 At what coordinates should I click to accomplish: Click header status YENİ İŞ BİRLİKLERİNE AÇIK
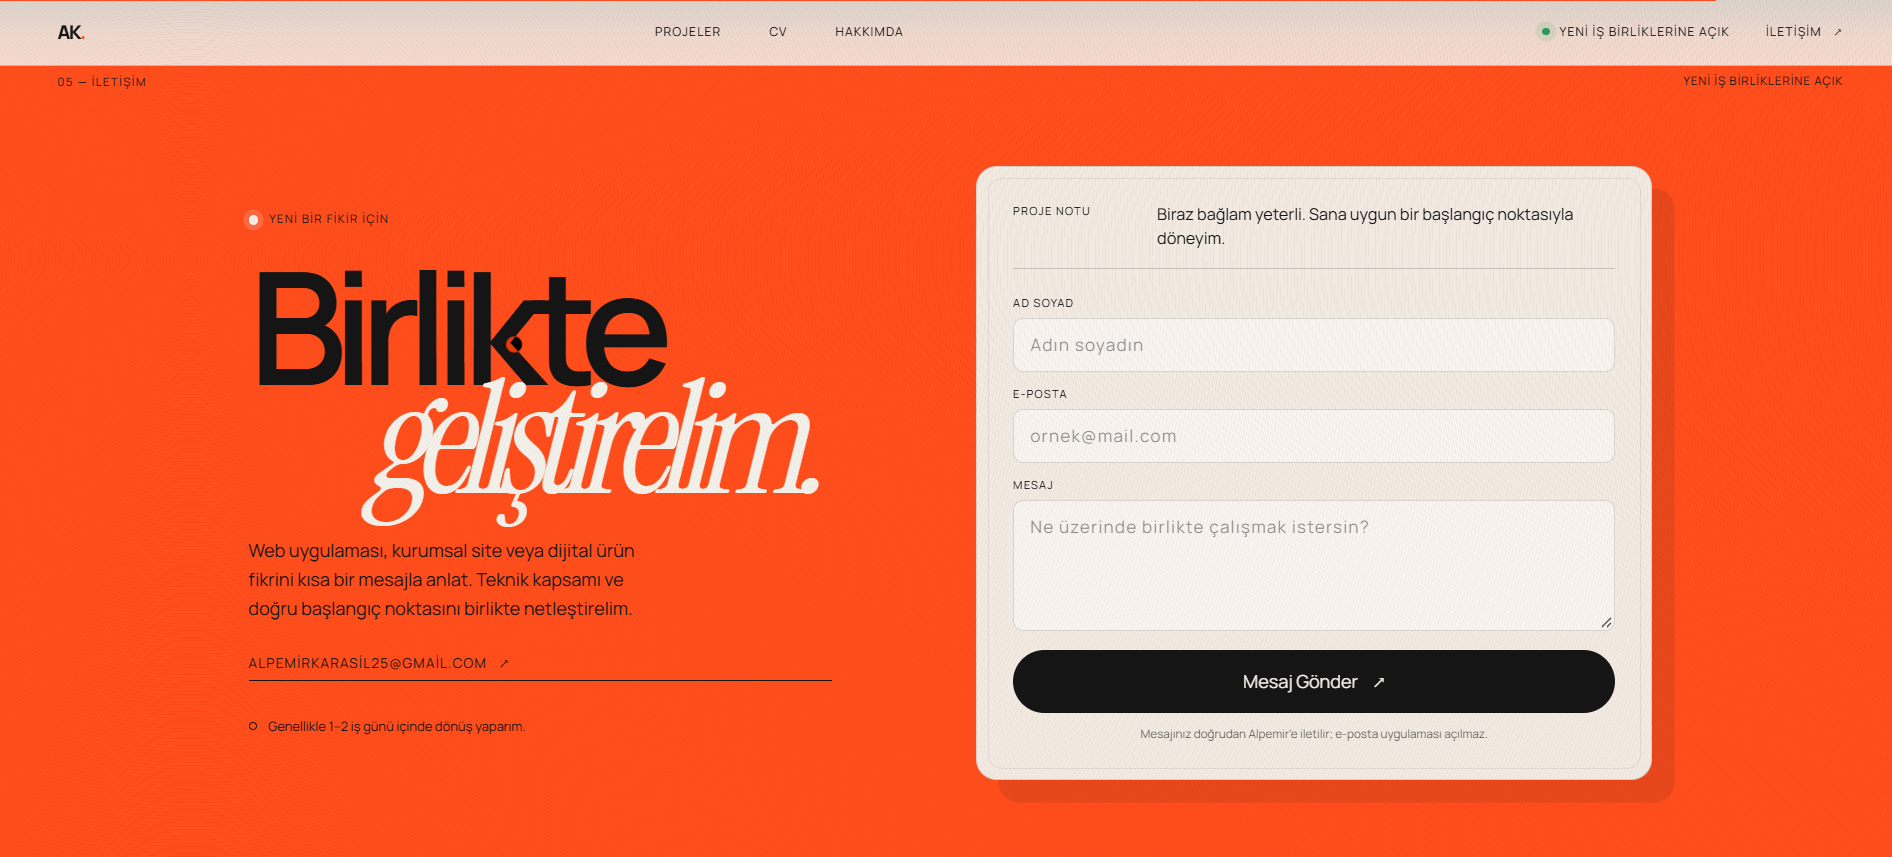[1644, 32]
